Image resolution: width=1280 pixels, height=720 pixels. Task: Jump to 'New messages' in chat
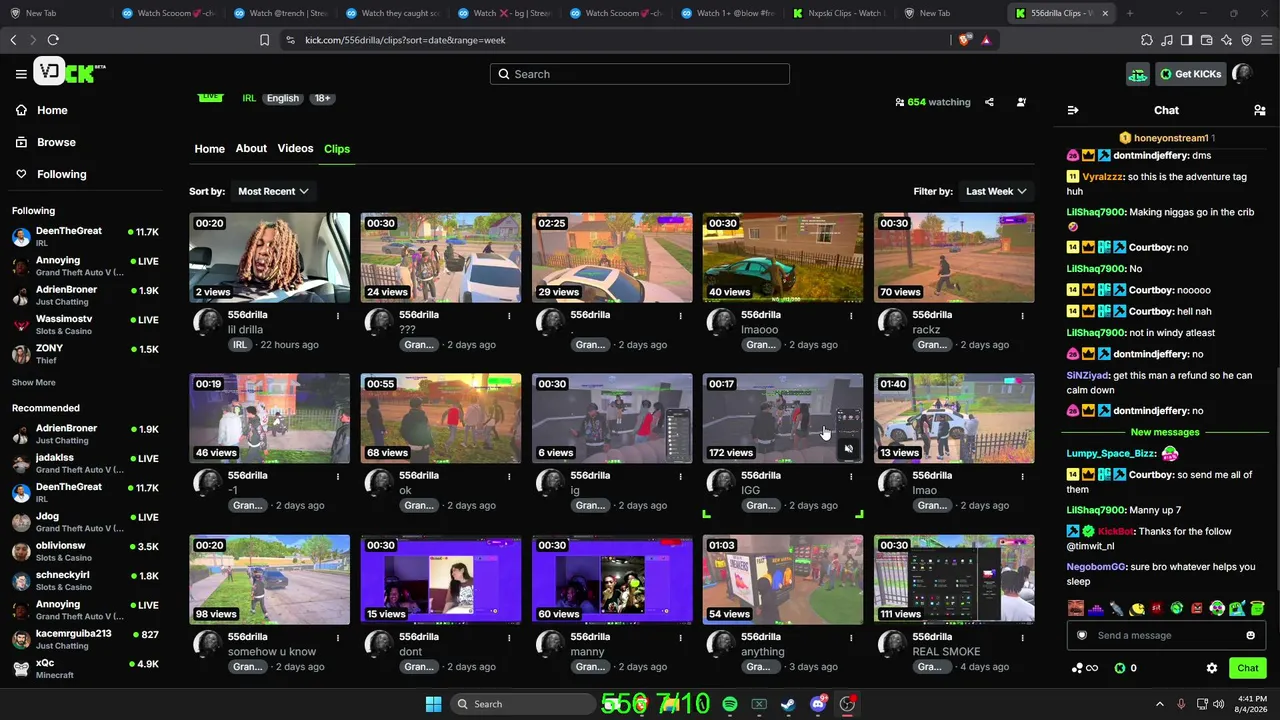(x=1165, y=432)
